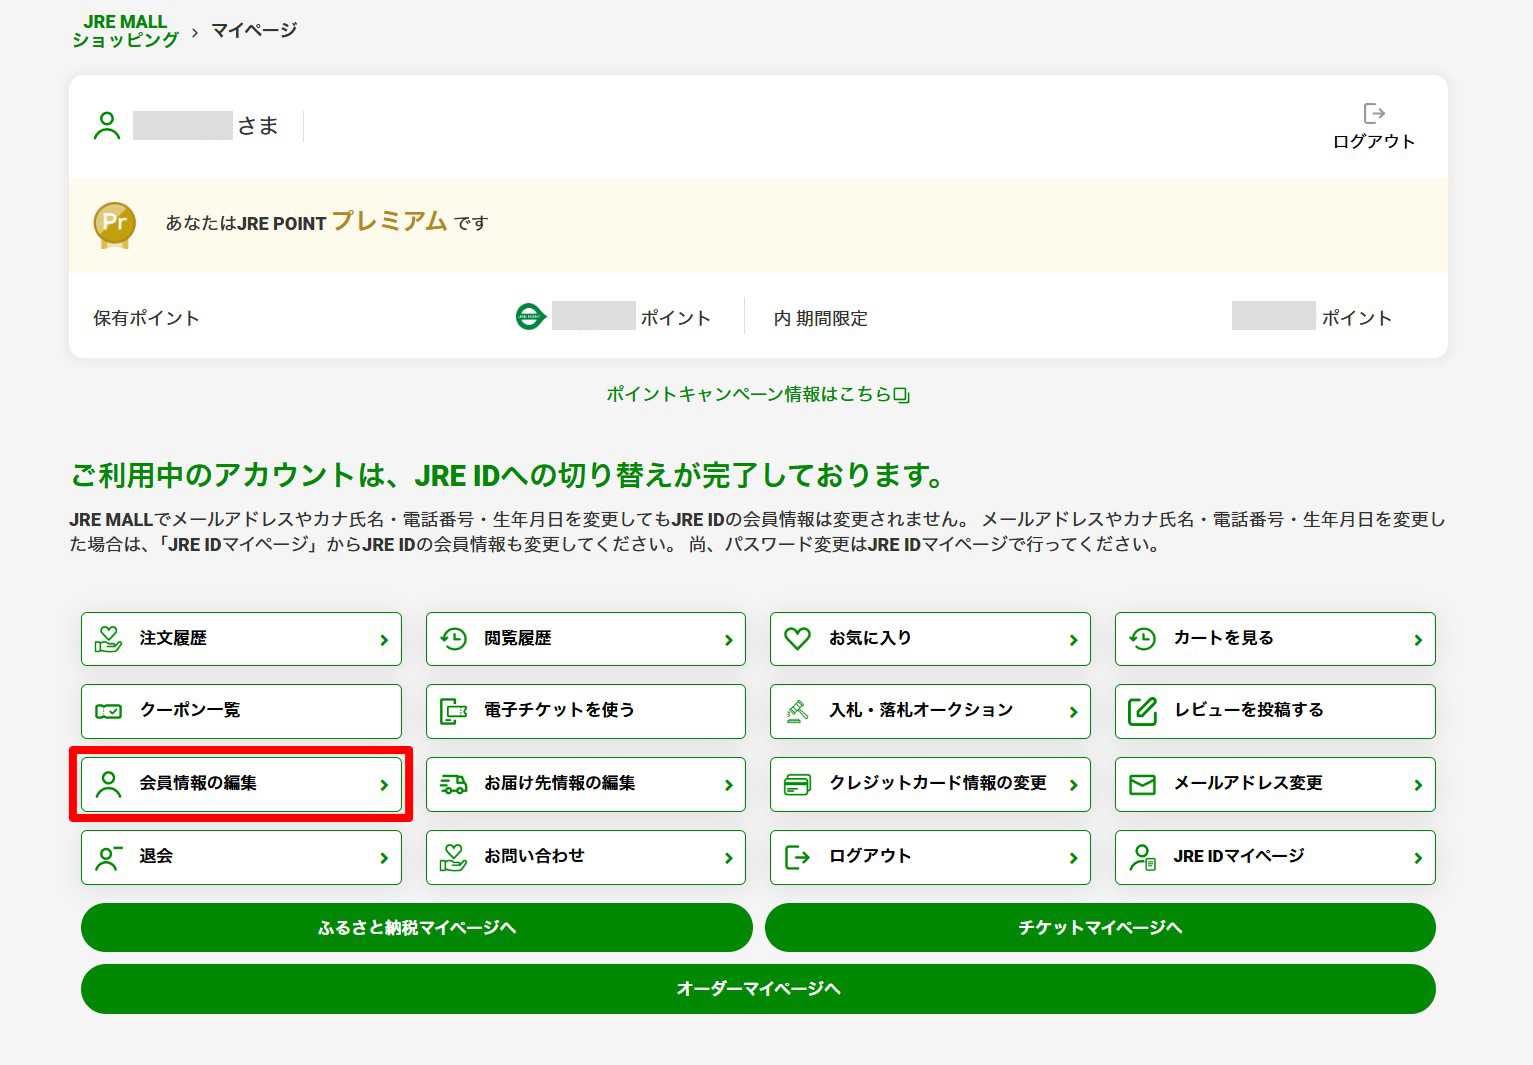Open メールアドレス変更
Viewport: 1533px width, 1065px height.
1275,784
